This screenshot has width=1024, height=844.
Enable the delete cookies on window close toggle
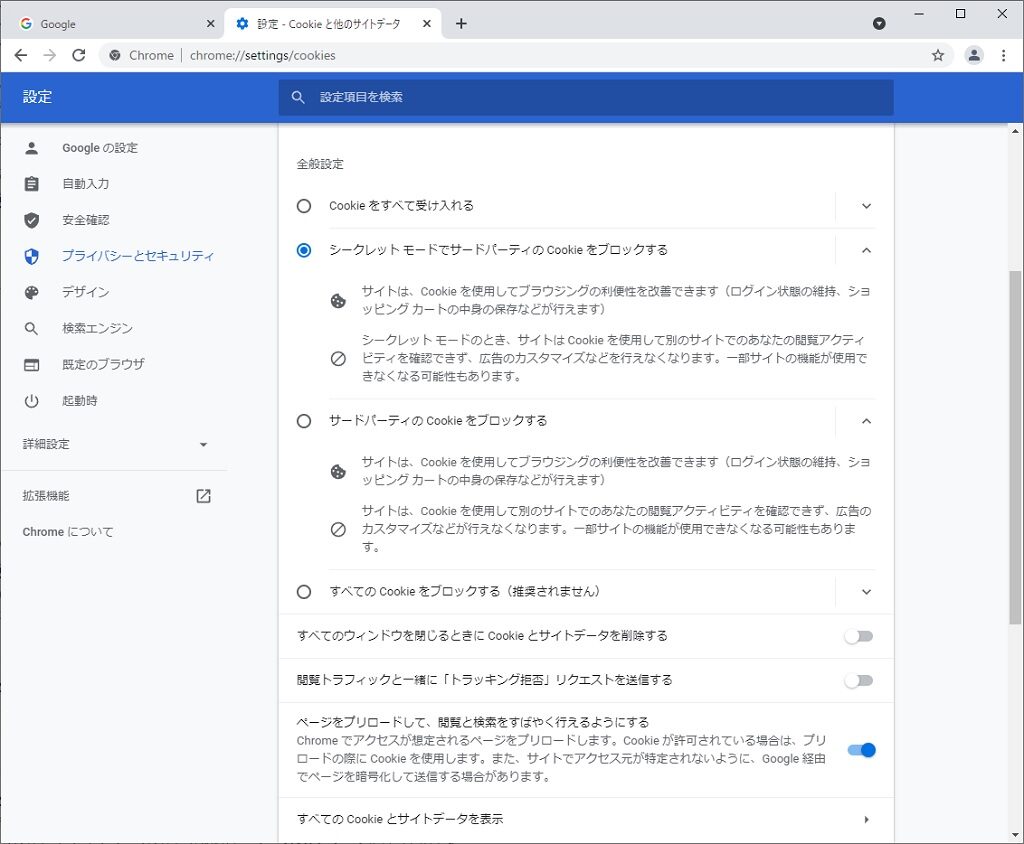858,636
